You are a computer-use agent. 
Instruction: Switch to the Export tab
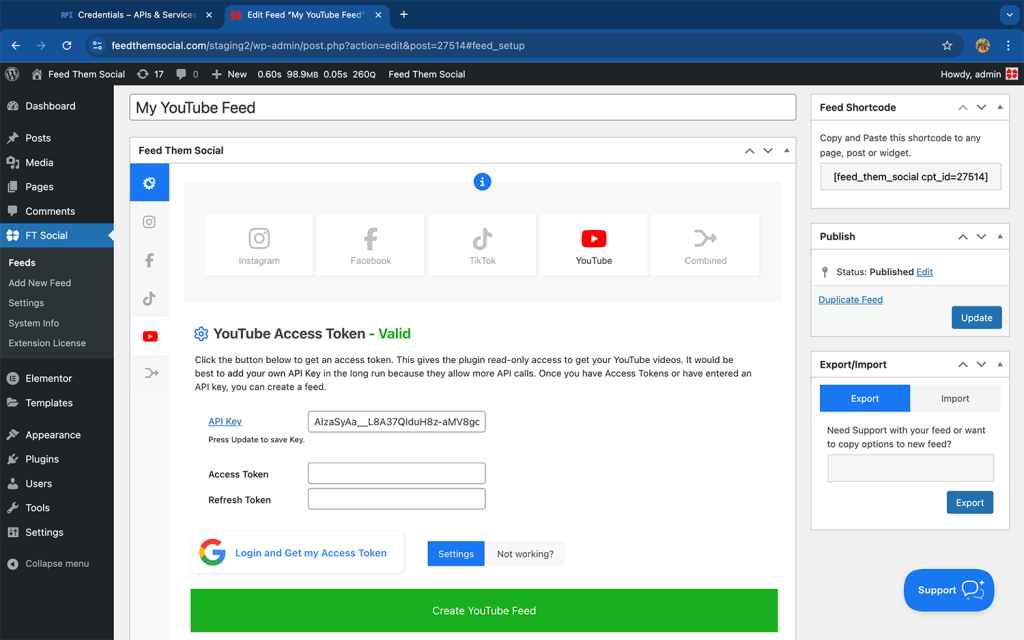tap(865, 398)
